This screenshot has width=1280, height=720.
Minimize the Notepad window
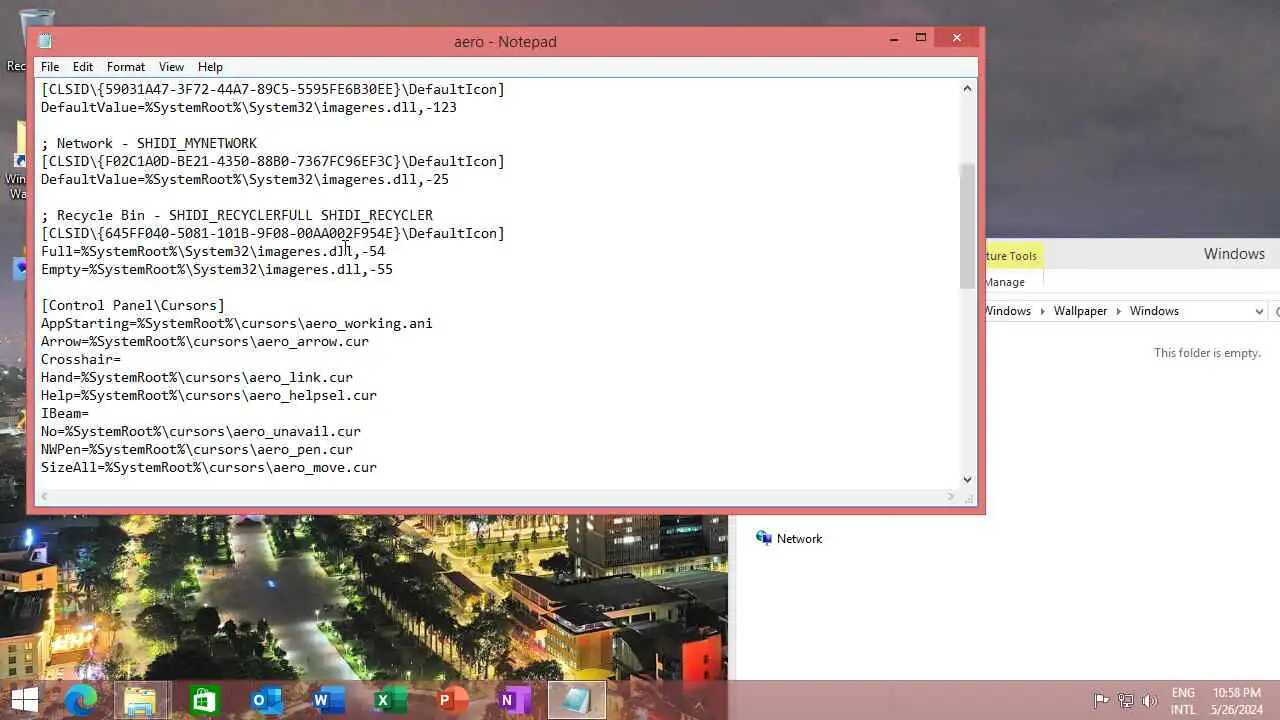(x=894, y=39)
